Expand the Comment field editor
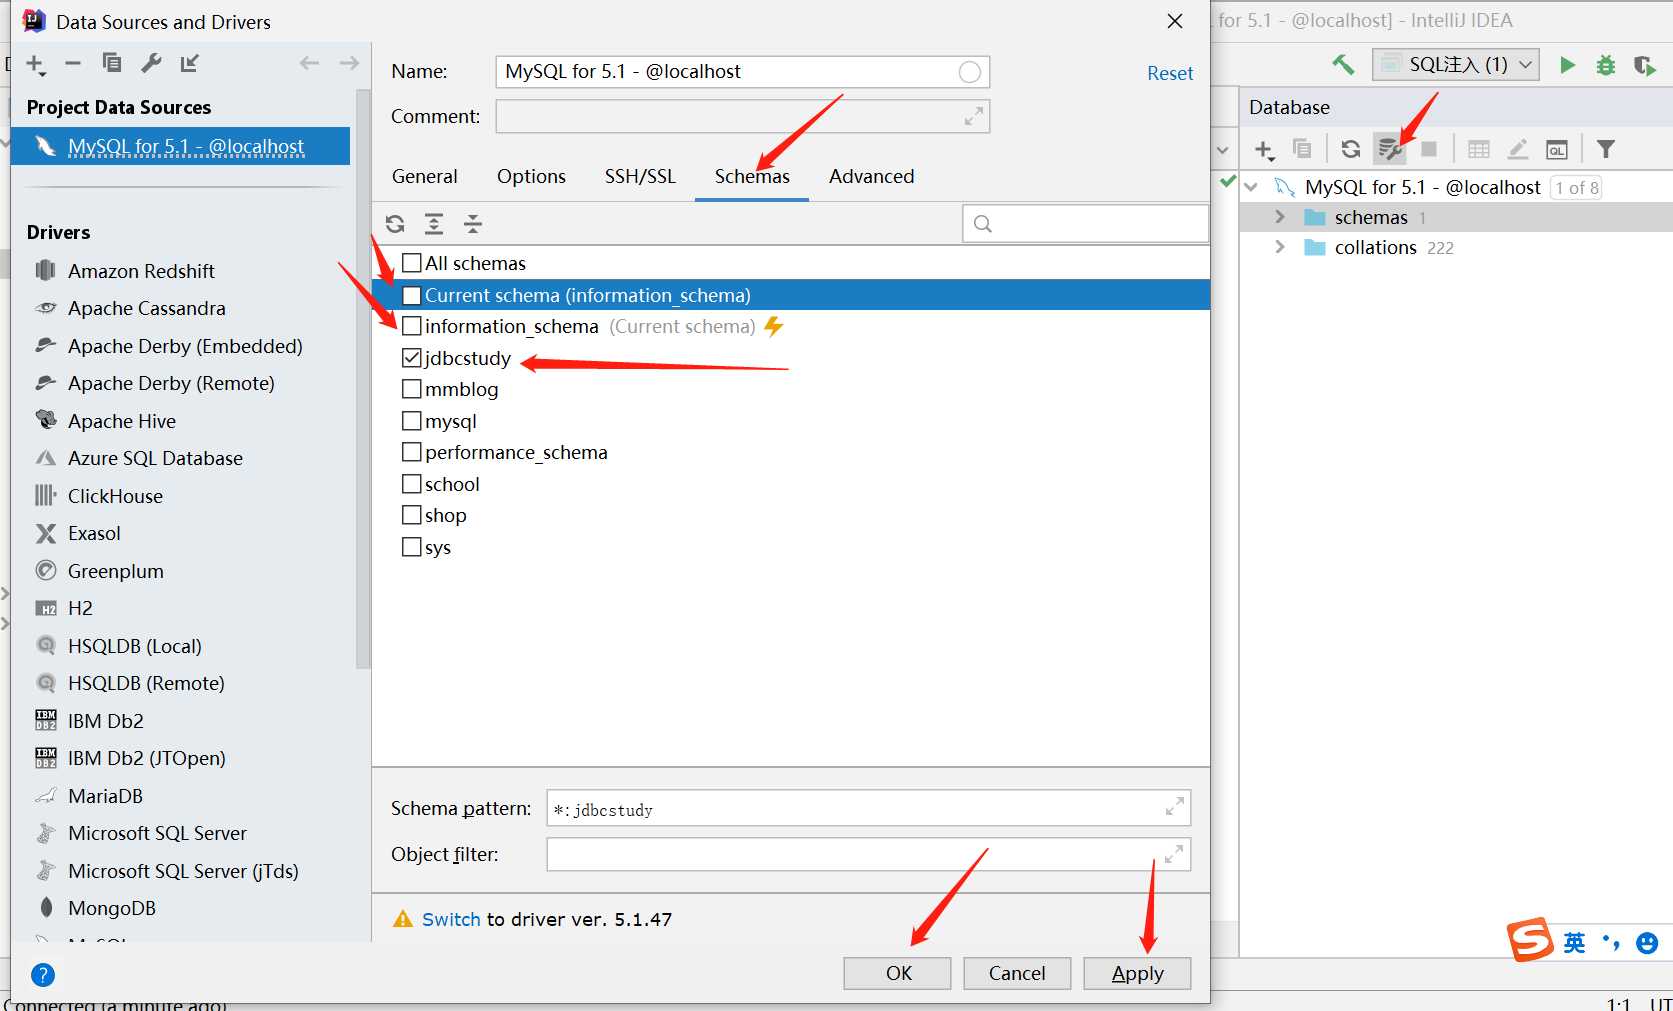Screen dimensions: 1673x1011 [x=974, y=116]
